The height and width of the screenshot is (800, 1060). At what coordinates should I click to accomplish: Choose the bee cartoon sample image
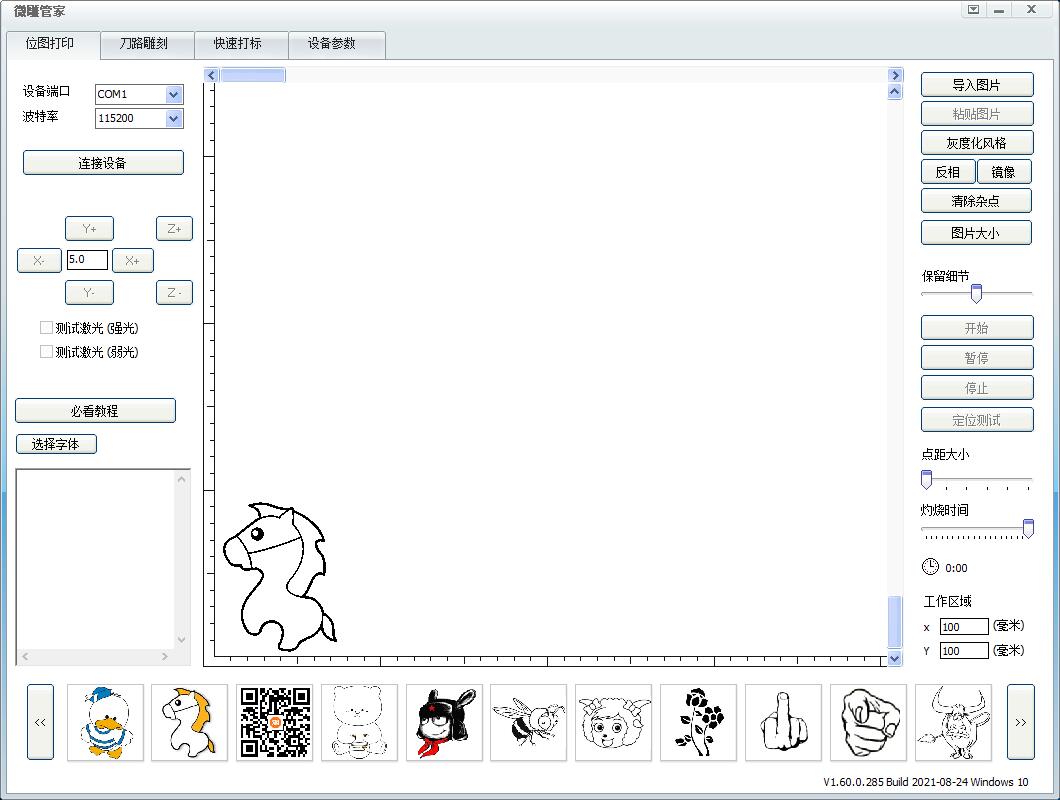click(529, 722)
